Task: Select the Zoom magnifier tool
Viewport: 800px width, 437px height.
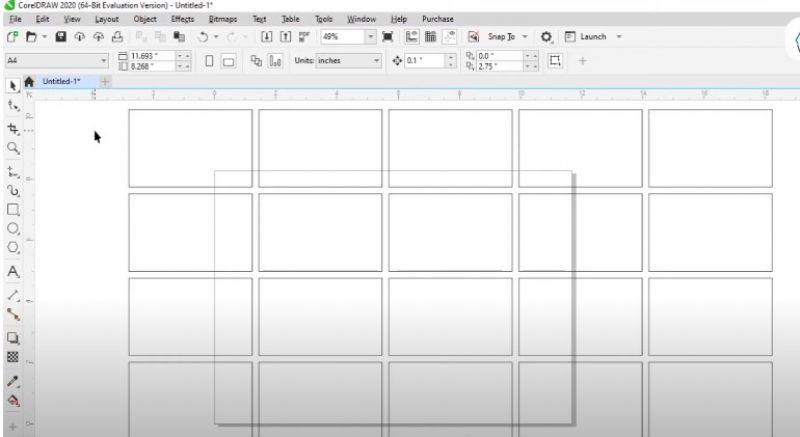Action: coord(14,147)
